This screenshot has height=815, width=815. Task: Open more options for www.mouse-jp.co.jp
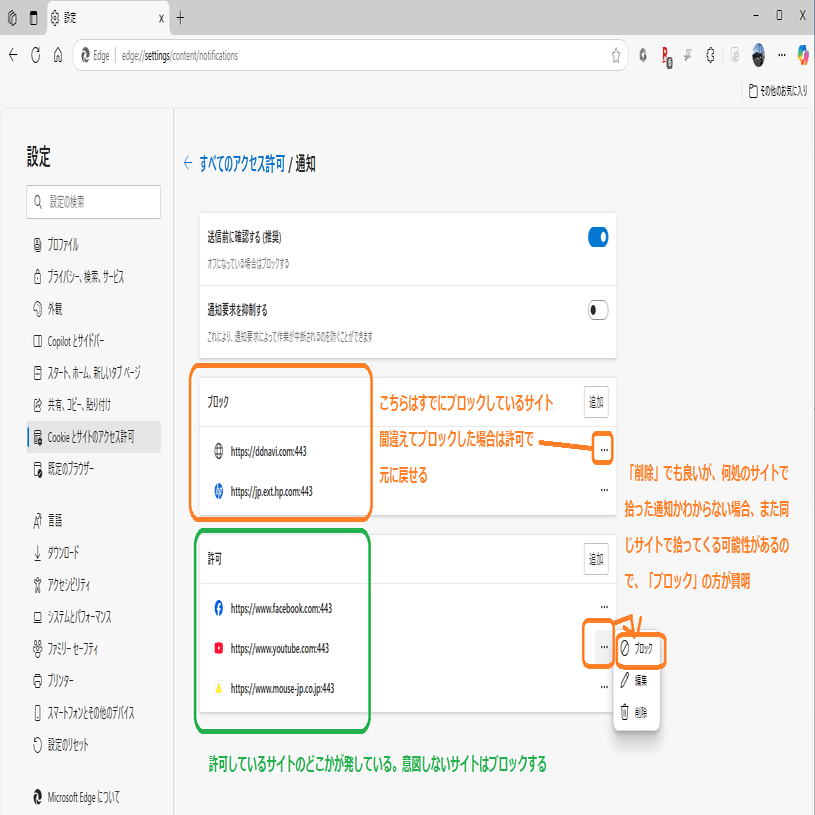[604, 687]
